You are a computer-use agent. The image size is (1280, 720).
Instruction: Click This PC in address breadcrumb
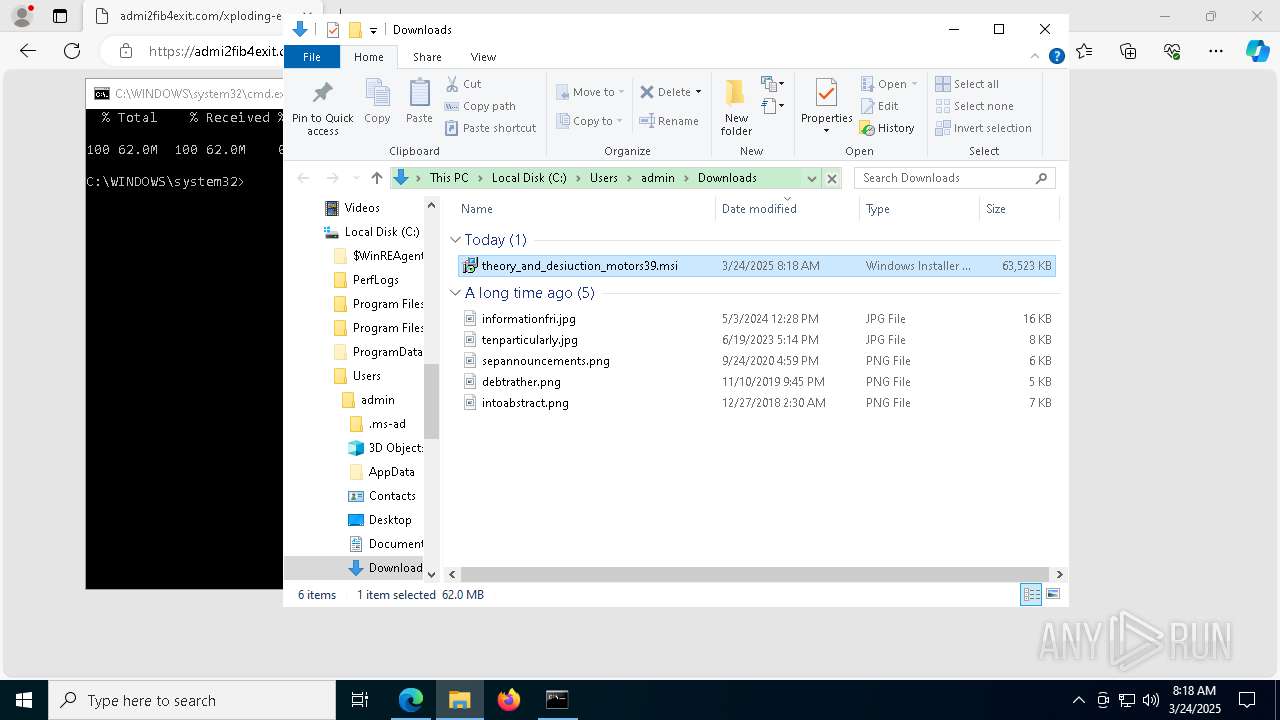coord(449,178)
